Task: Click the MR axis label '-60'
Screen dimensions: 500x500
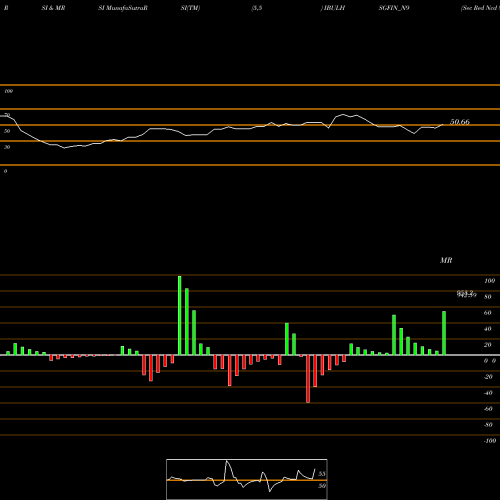Action: [488, 409]
